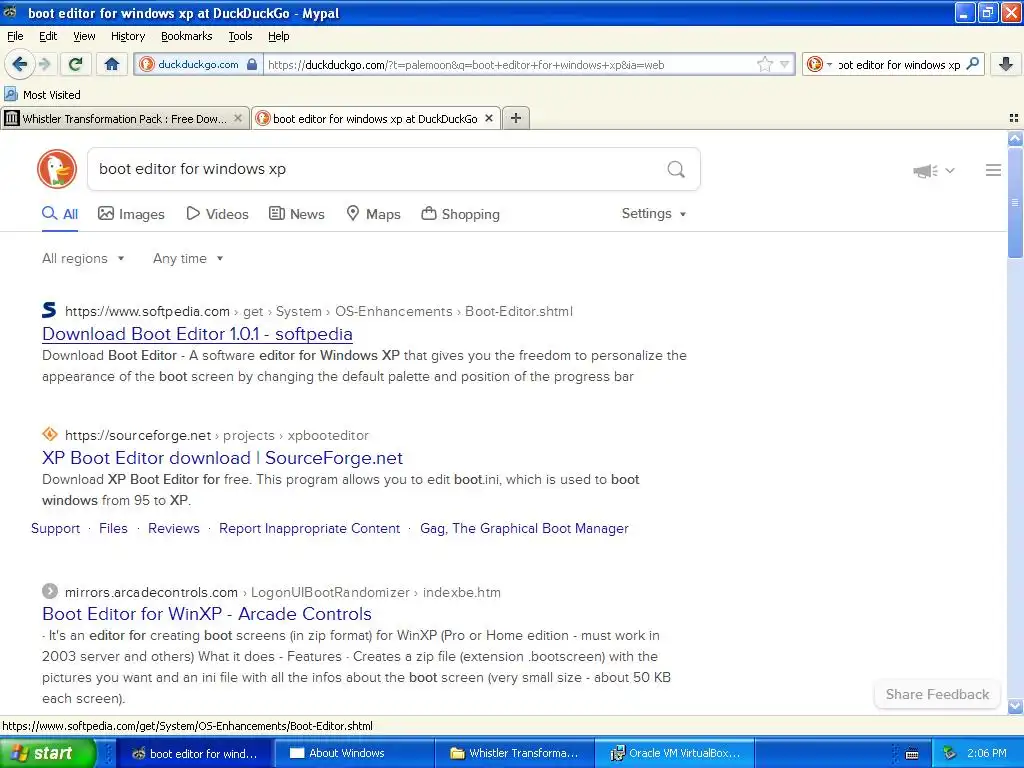Click the Softpedia favicon in first result

[x=49, y=310]
